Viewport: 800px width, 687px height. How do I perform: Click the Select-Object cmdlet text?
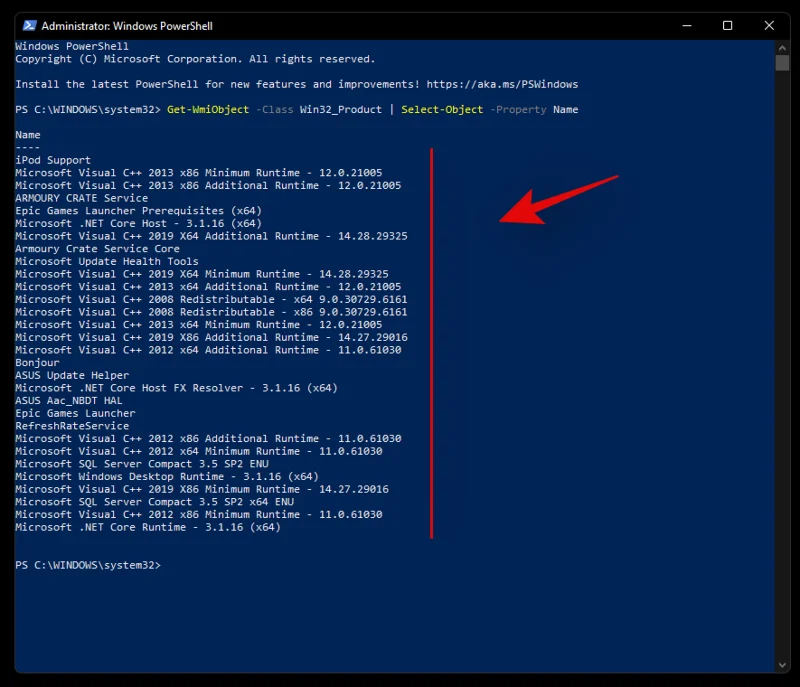(441, 109)
